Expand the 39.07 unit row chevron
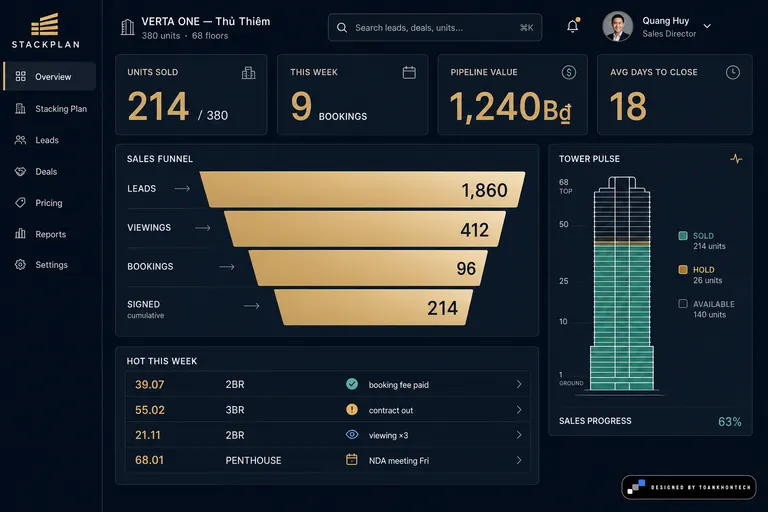The height and width of the screenshot is (512, 768). [519, 385]
